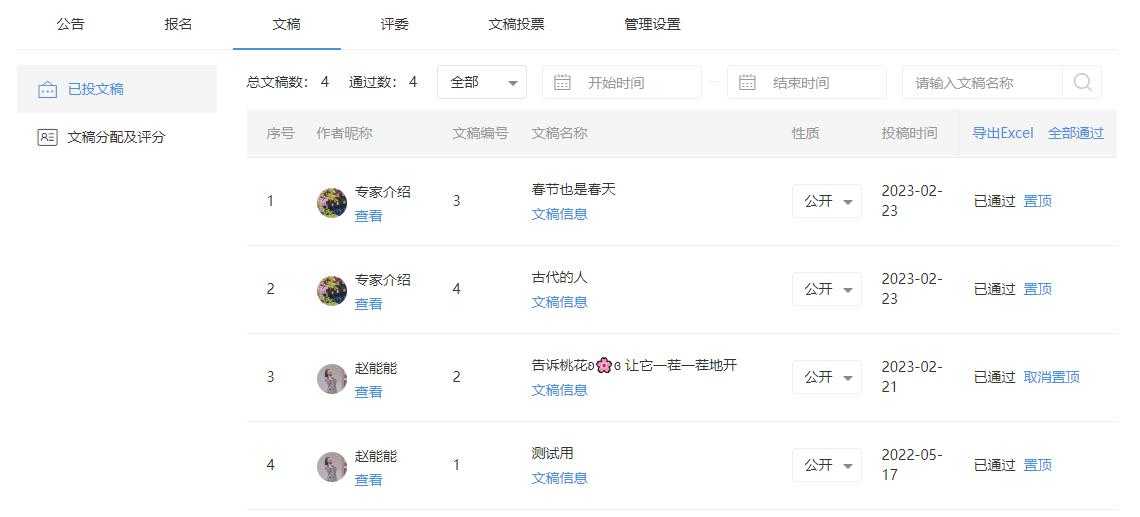Screen dimensions: 1140x517
Task: Click the calendar icon for end time
Action: click(747, 82)
